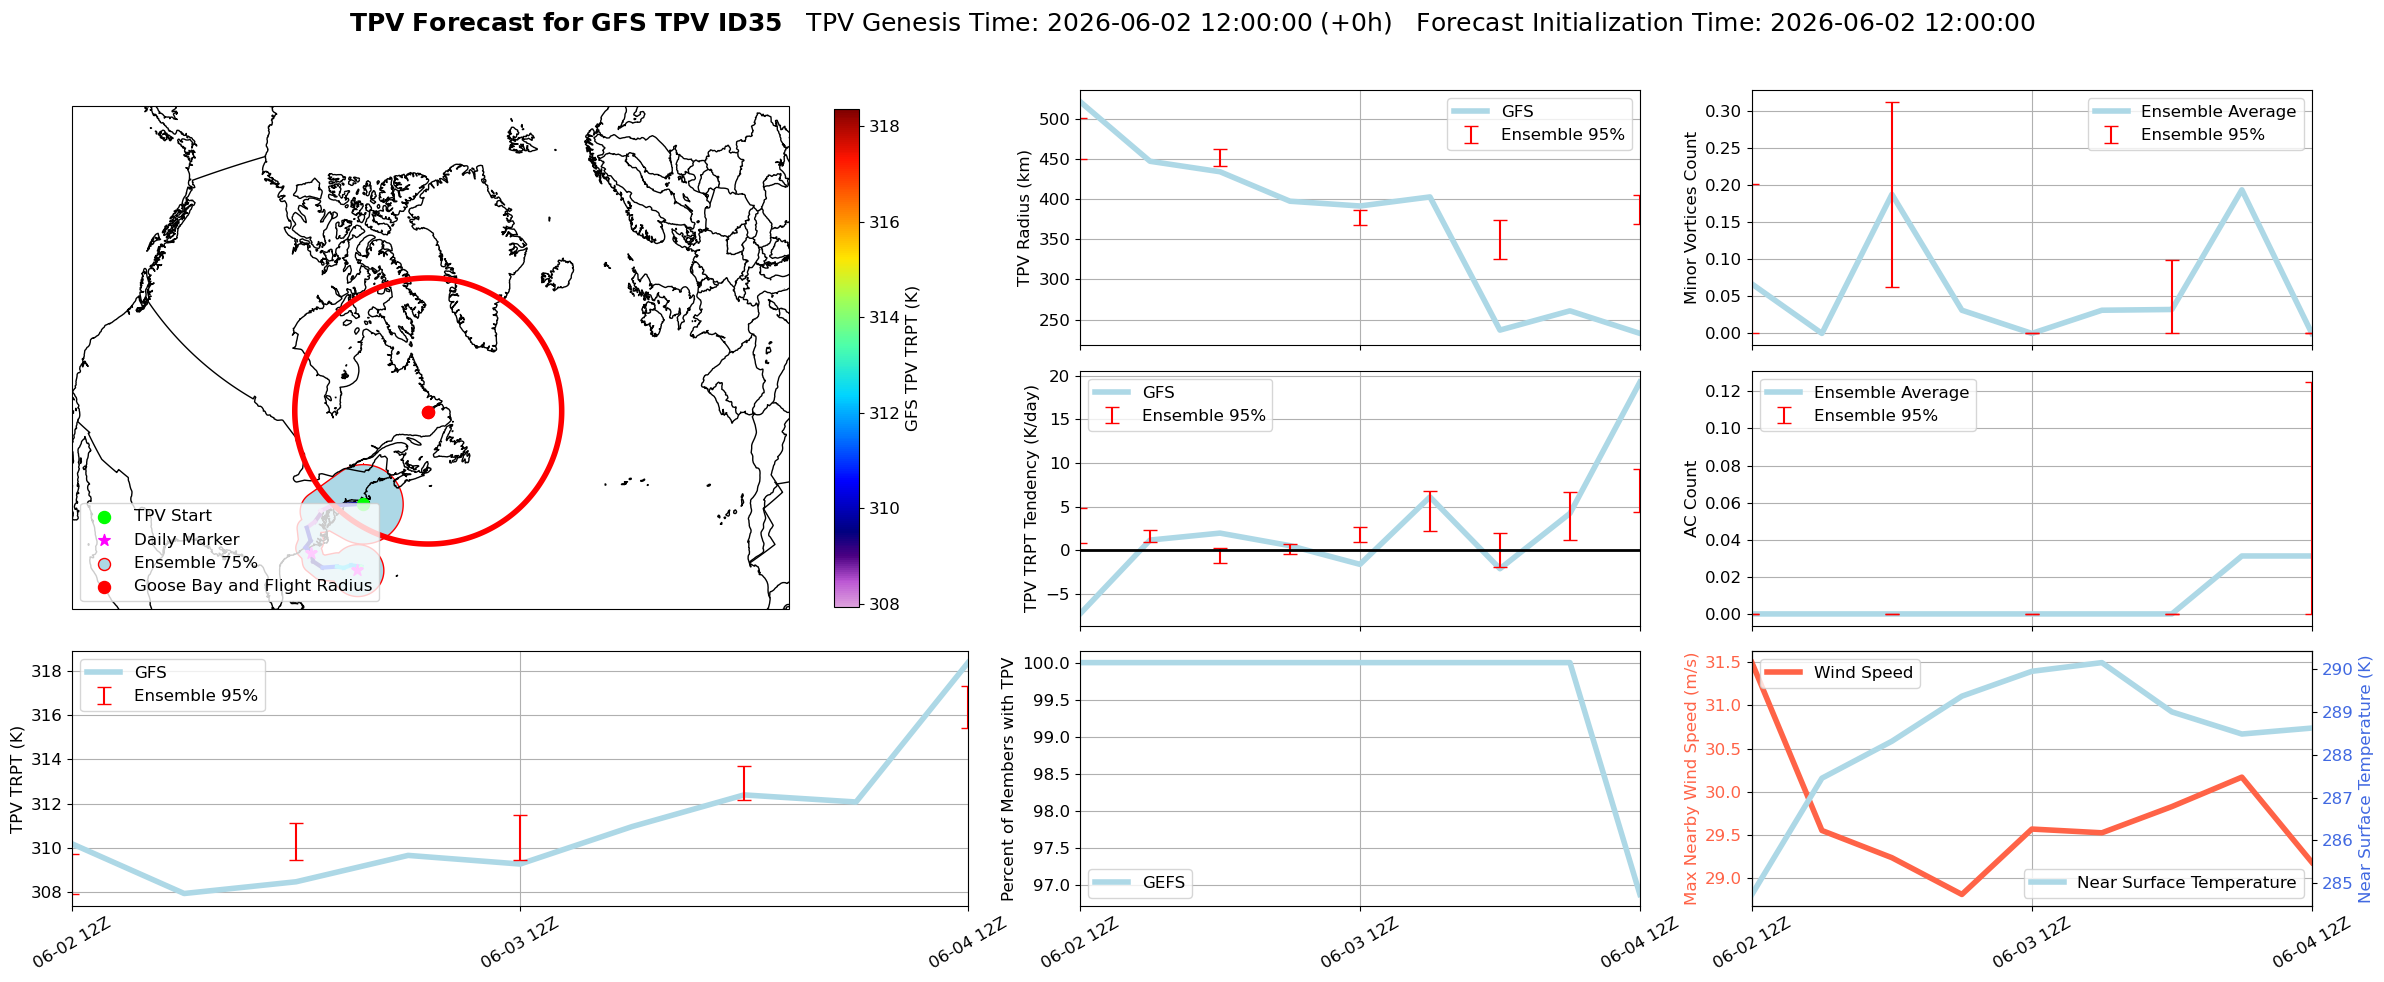Click the magenta Daily Marker star in legend
This screenshot has height=982, width=2384.
click(x=104, y=540)
